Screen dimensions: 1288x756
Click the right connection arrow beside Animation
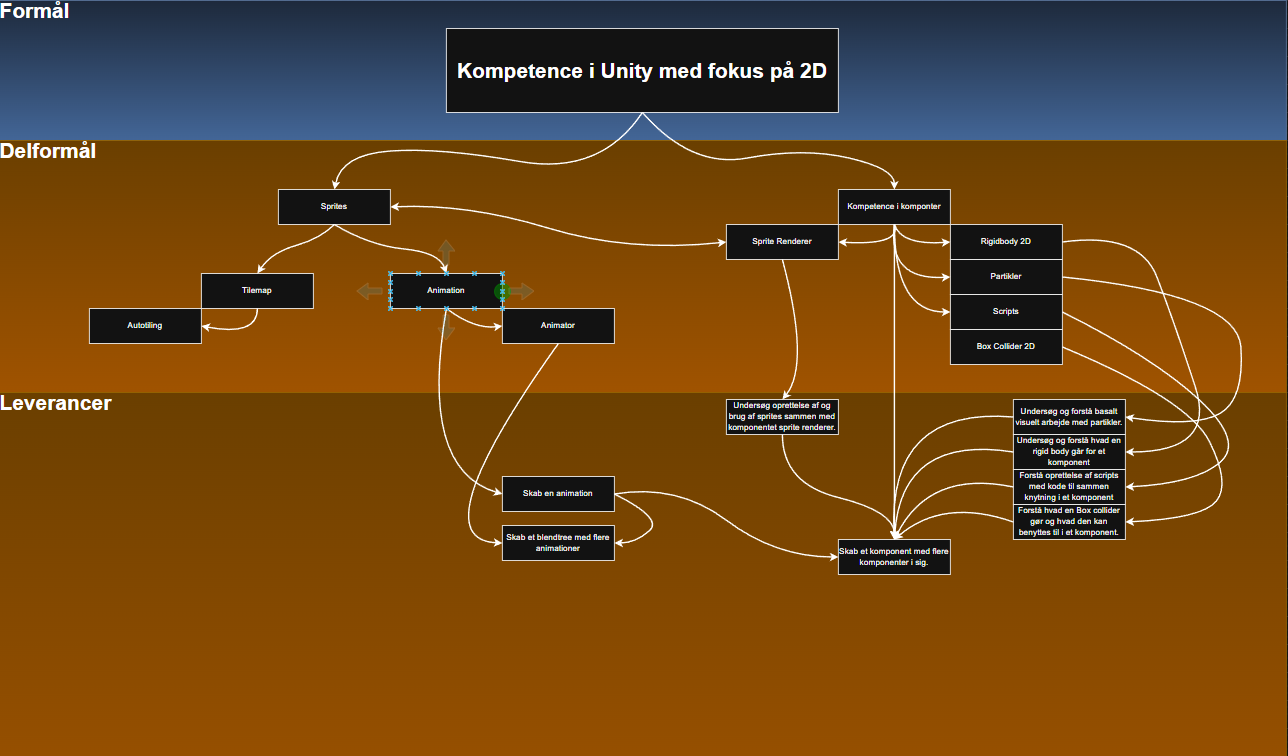pos(522,291)
